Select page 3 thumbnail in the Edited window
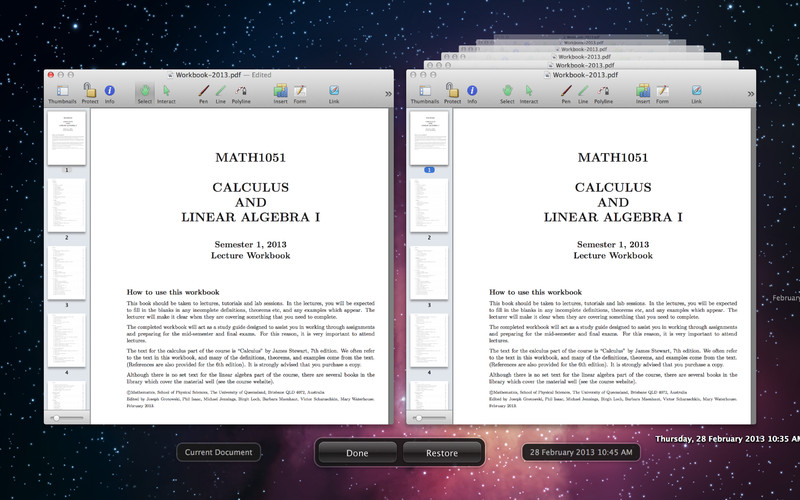This screenshot has height=500, width=800. point(67,272)
